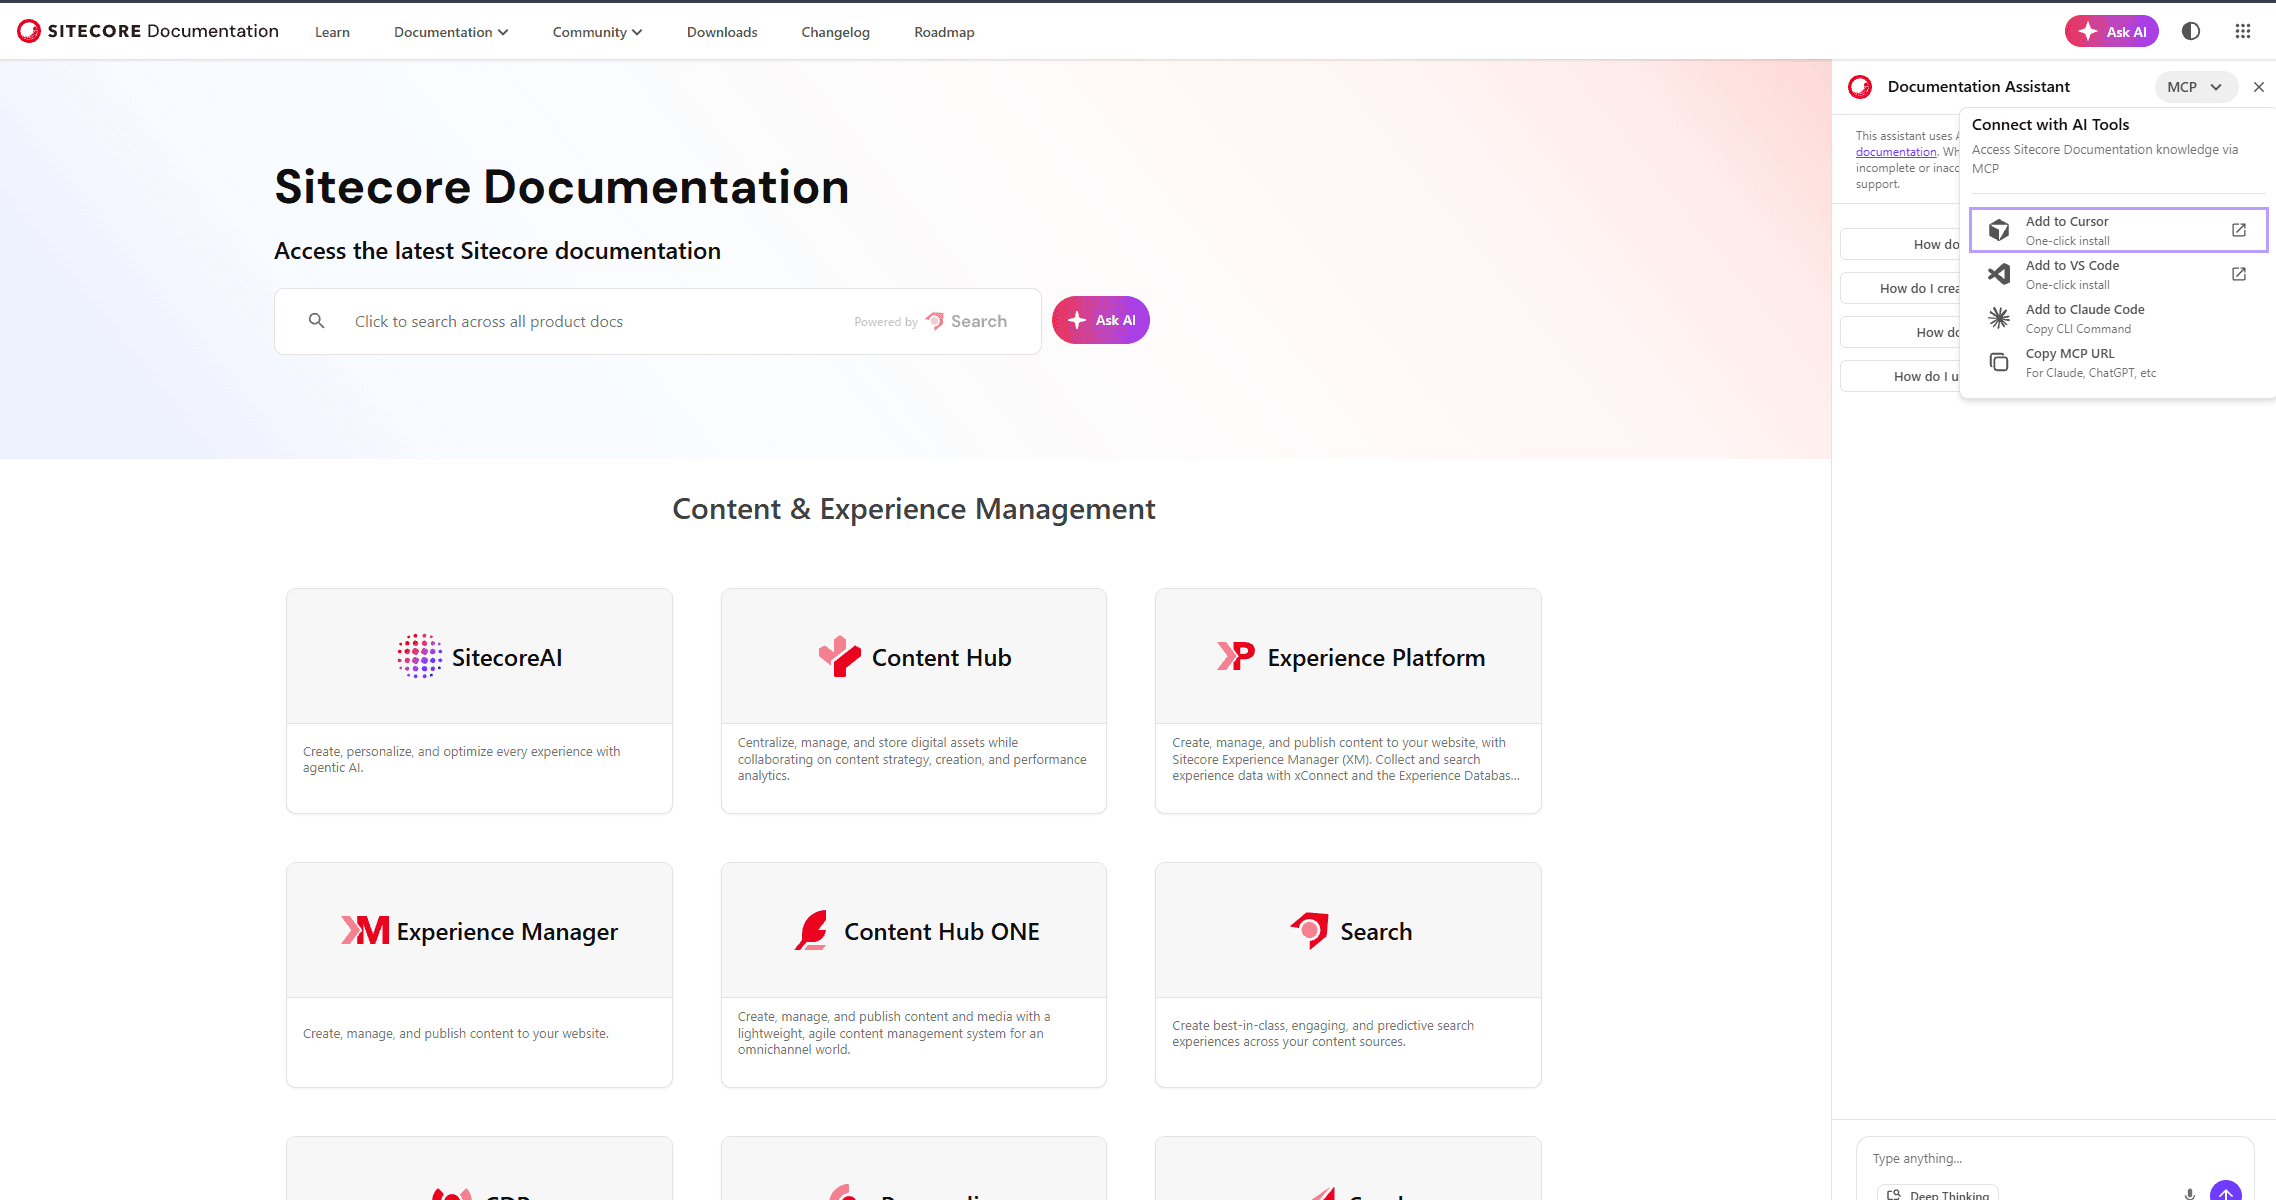Click the Powered by Search logo
This screenshot has height=1200, width=2276.
pos(966,321)
